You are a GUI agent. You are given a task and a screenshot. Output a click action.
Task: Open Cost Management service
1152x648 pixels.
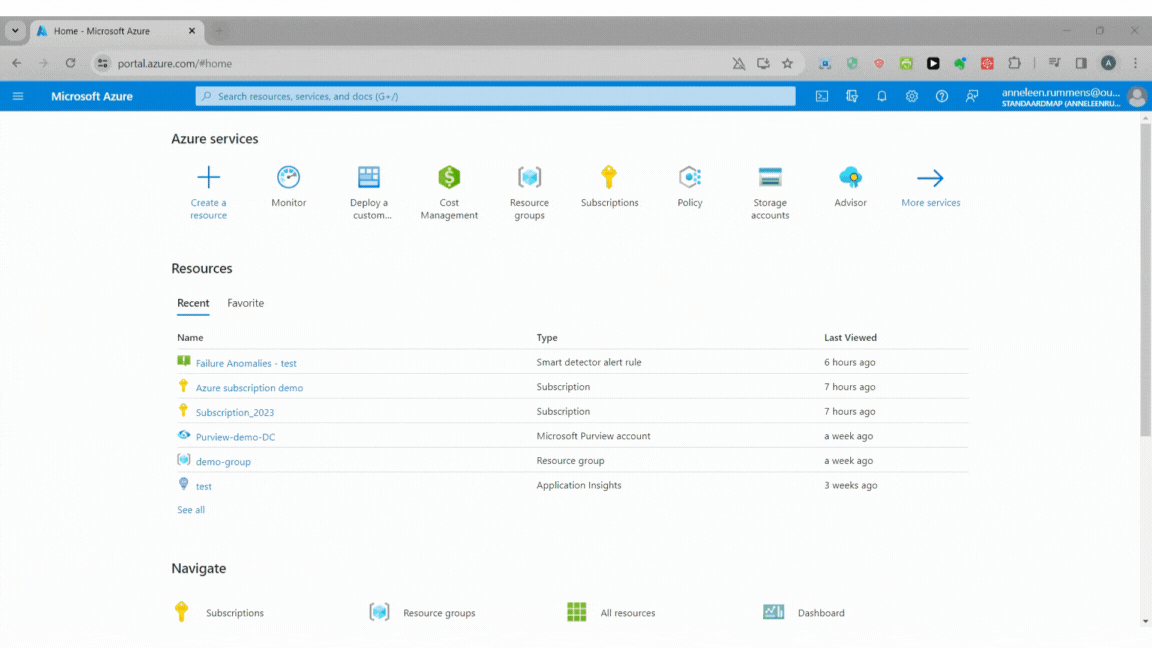click(x=449, y=192)
